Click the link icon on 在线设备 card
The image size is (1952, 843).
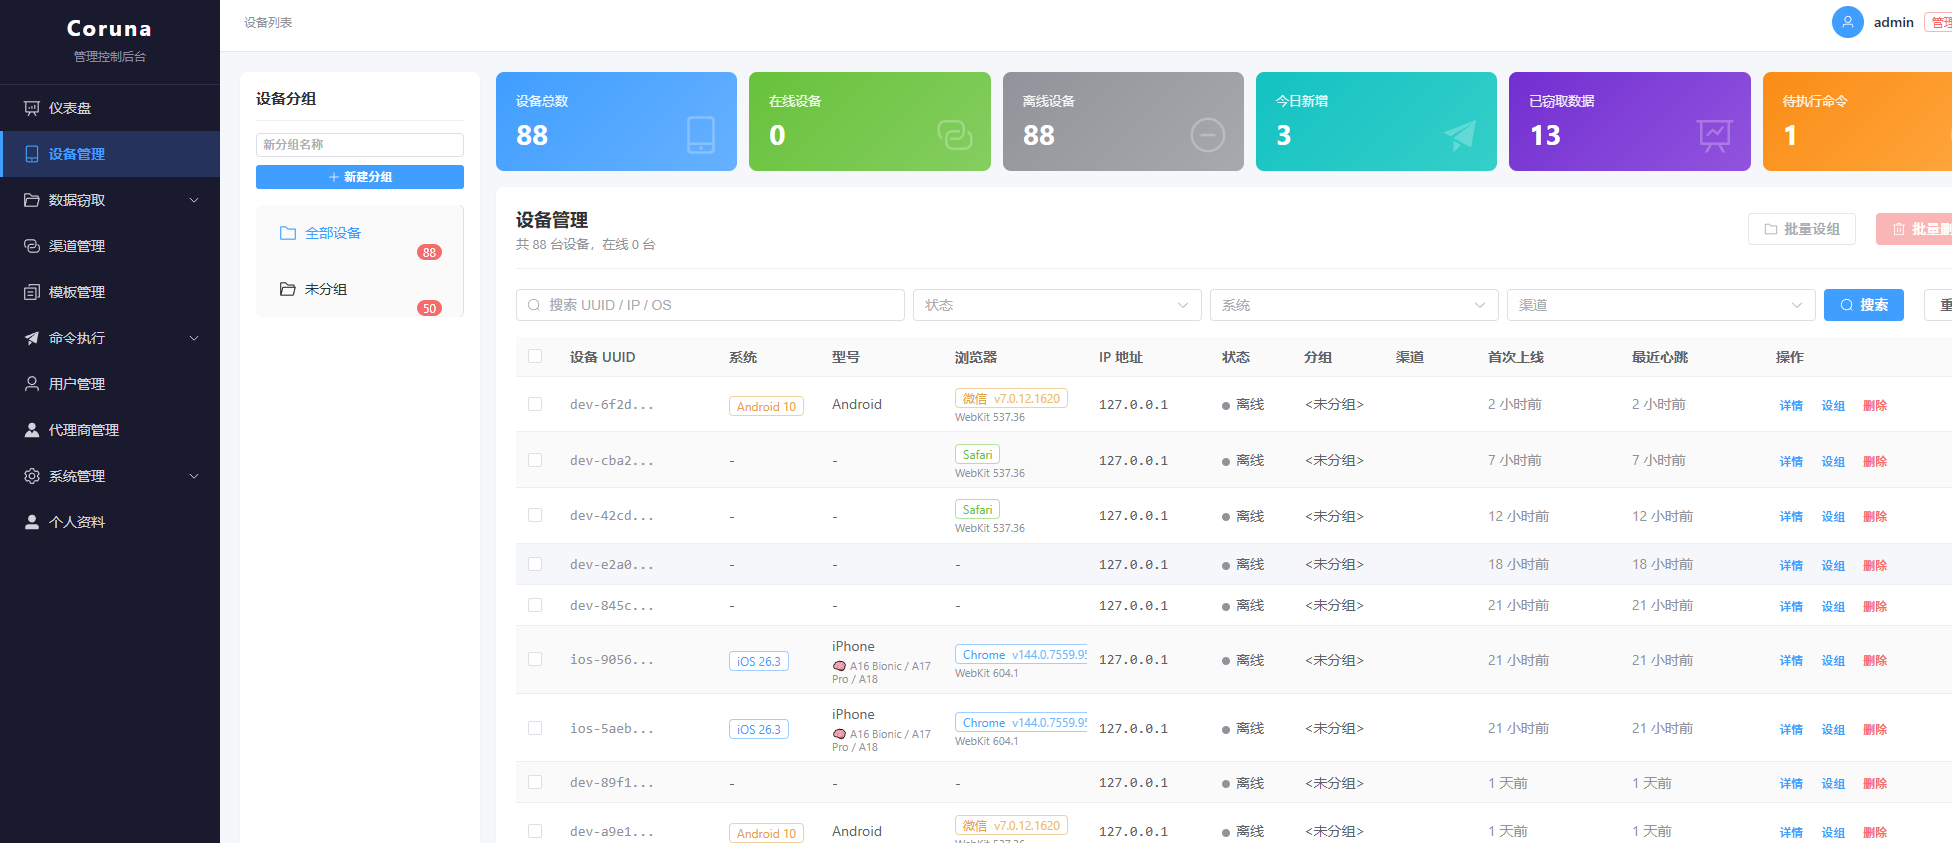[955, 135]
